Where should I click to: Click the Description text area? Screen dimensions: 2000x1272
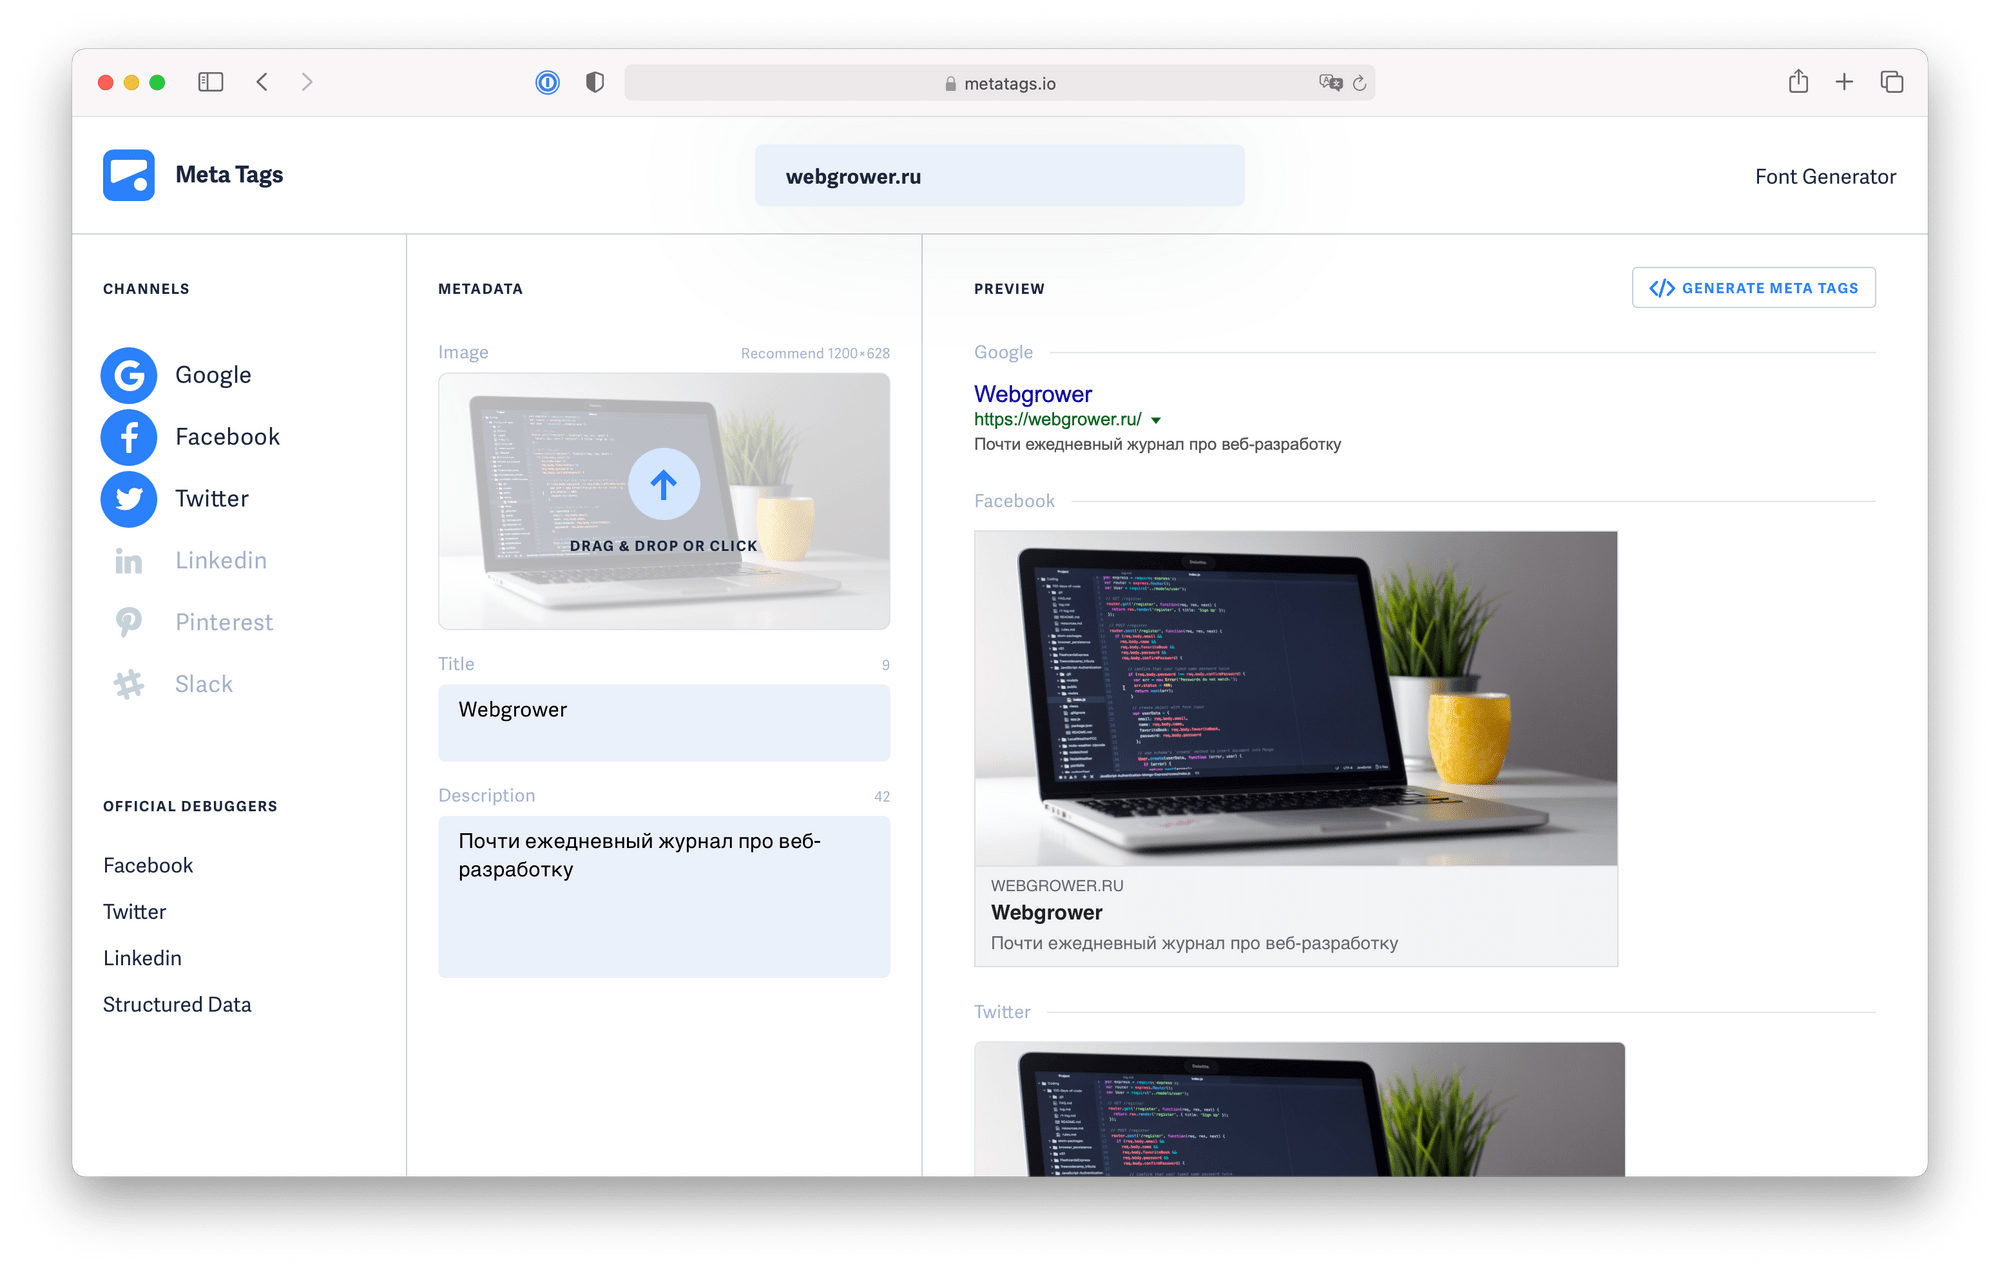coord(664,897)
